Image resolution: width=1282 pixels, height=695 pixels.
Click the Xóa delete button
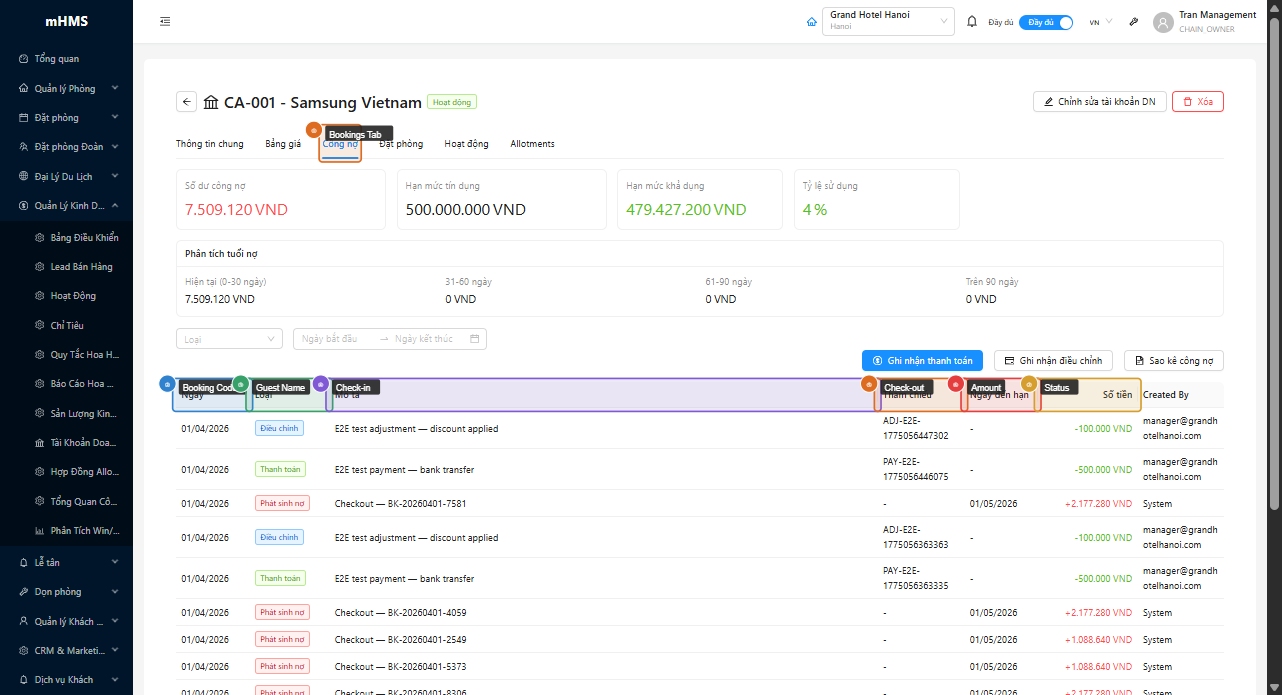(x=1197, y=102)
